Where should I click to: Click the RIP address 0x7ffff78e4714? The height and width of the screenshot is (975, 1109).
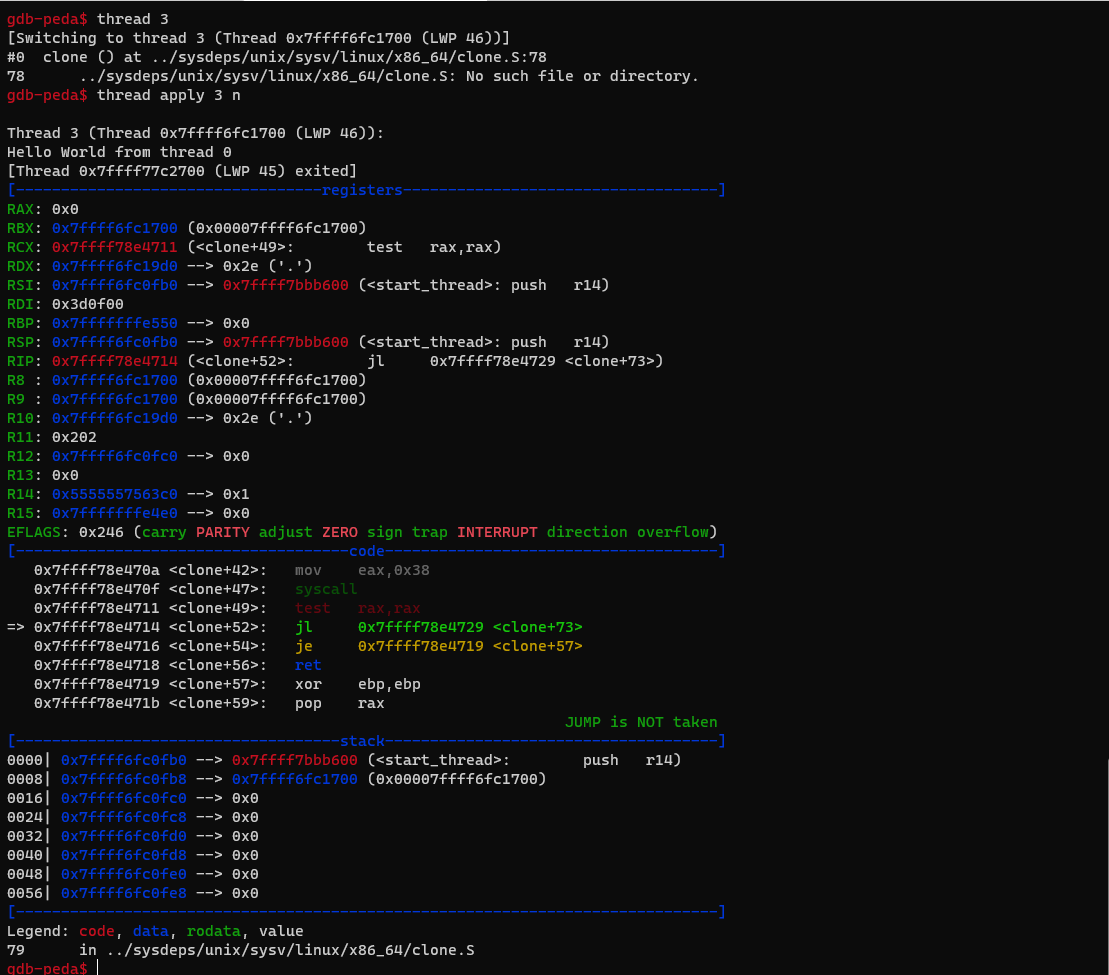click(x=115, y=361)
